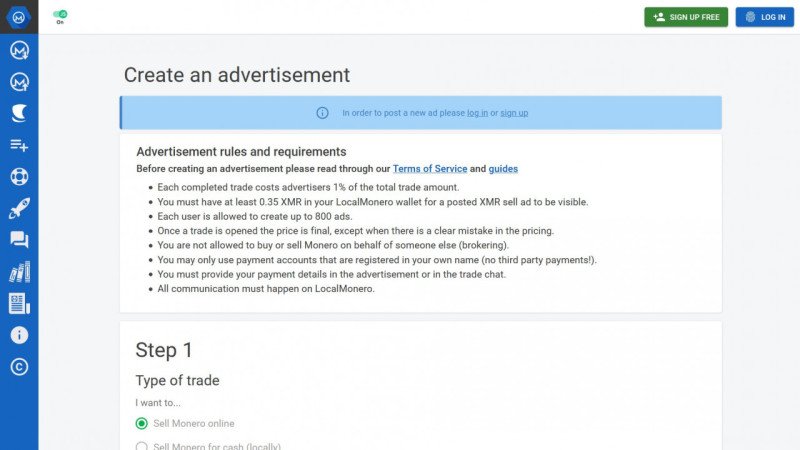Image resolution: width=800 pixels, height=450 pixels.
Task: Click the copyright symbol sidebar icon
Action: click(19, 367)
